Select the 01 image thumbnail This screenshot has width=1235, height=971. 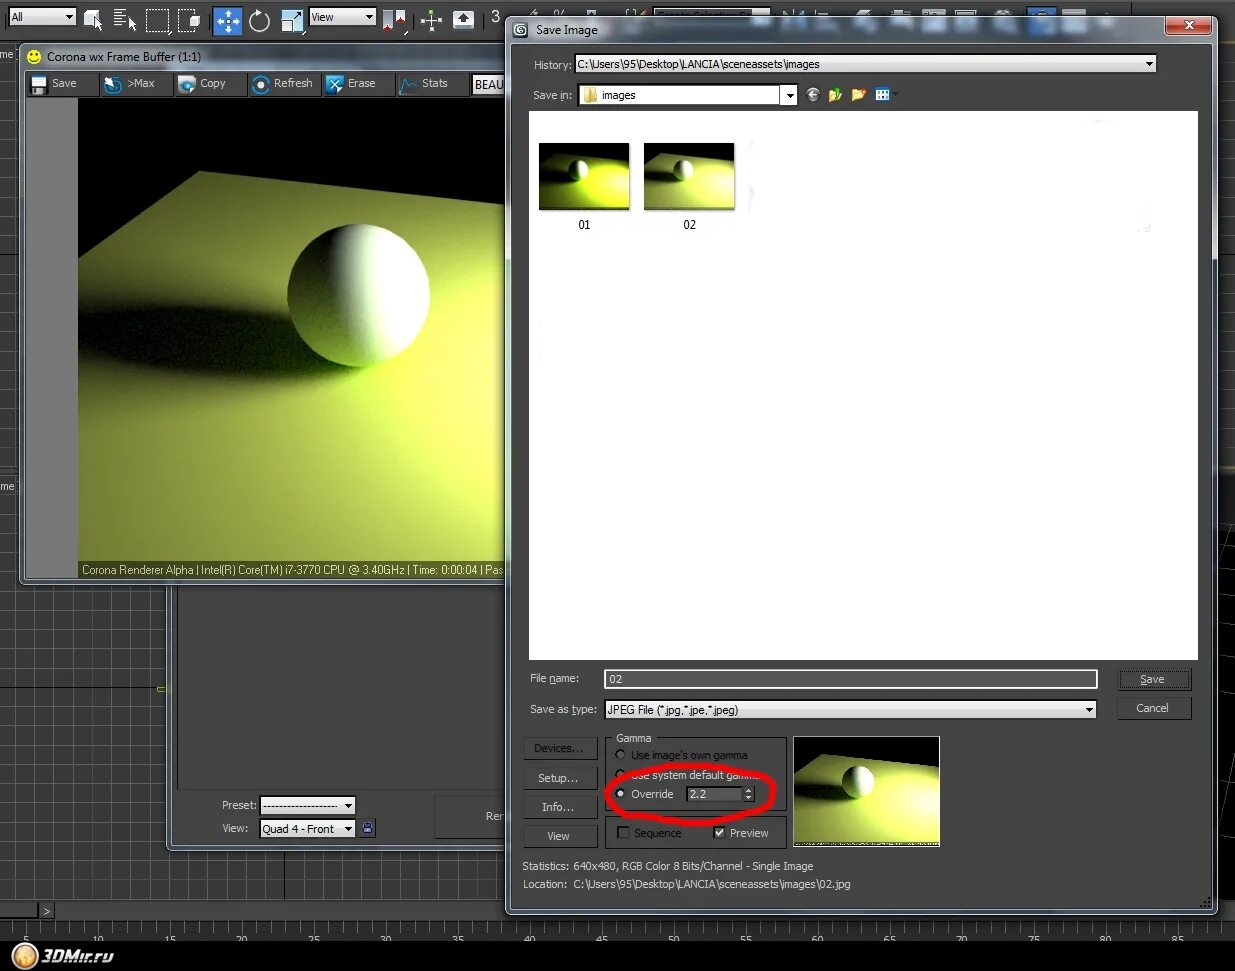584,176
